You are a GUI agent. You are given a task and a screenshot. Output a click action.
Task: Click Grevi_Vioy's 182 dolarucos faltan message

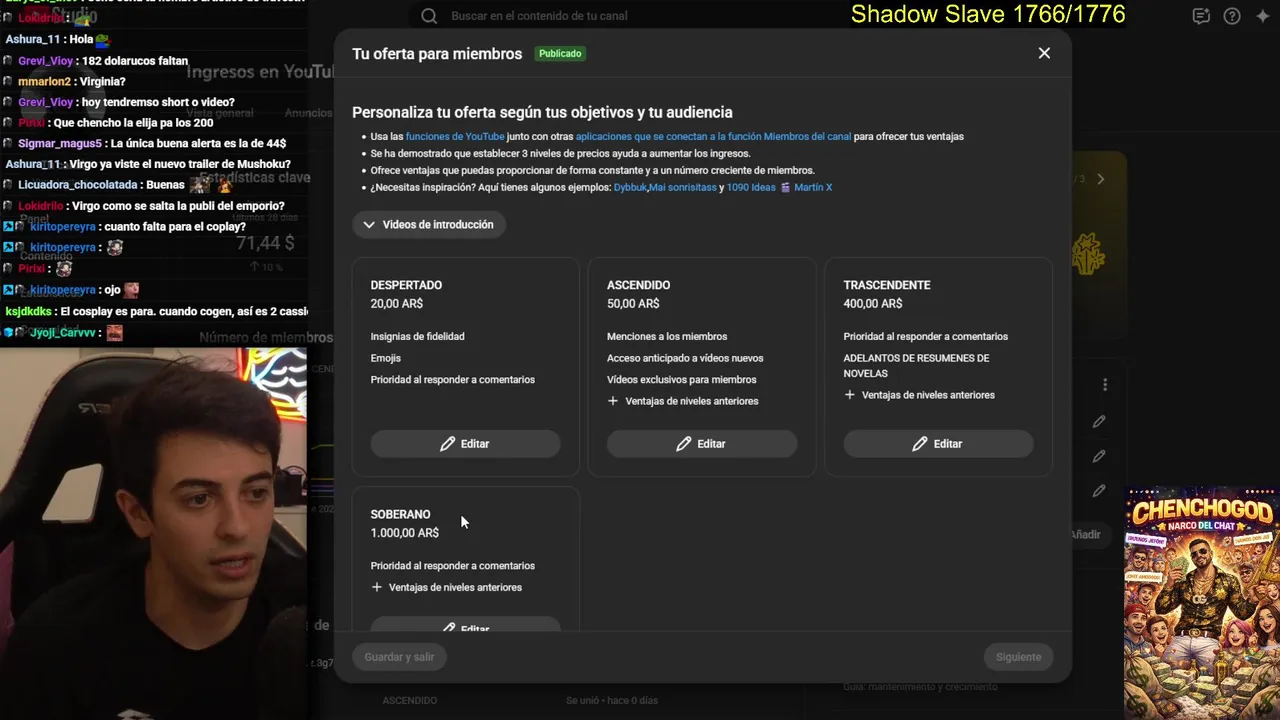tap(103, 61)
